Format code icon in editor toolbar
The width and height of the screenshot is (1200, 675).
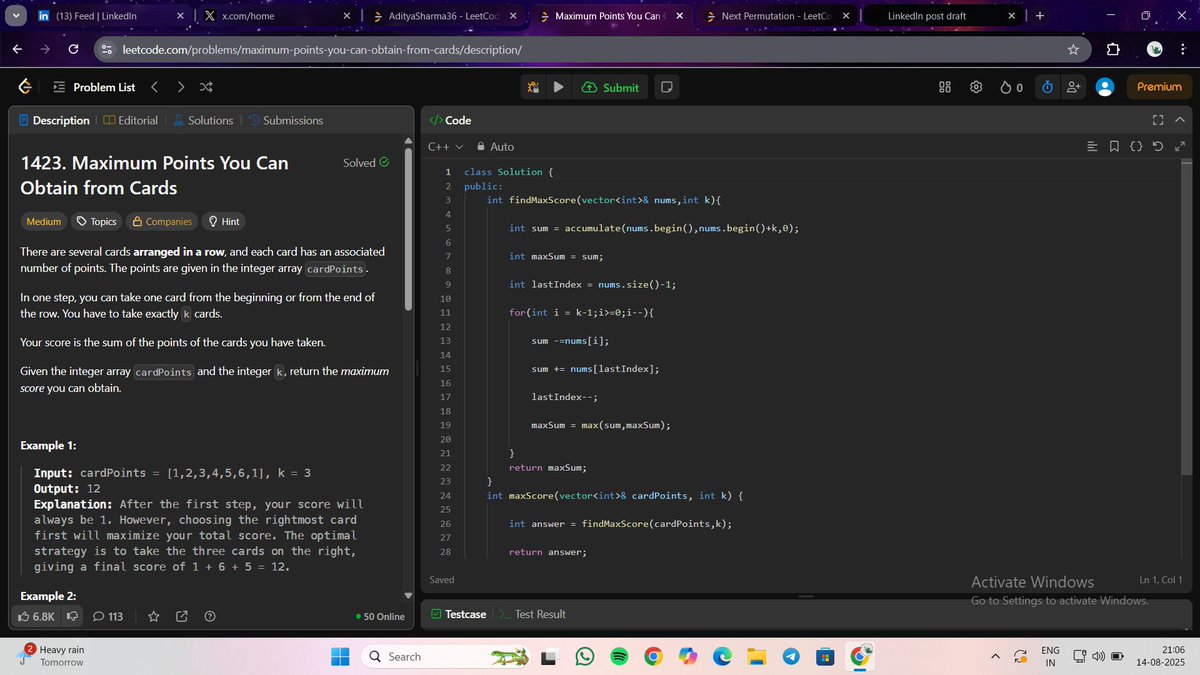pyautogui.click(x=1092, y=147)
